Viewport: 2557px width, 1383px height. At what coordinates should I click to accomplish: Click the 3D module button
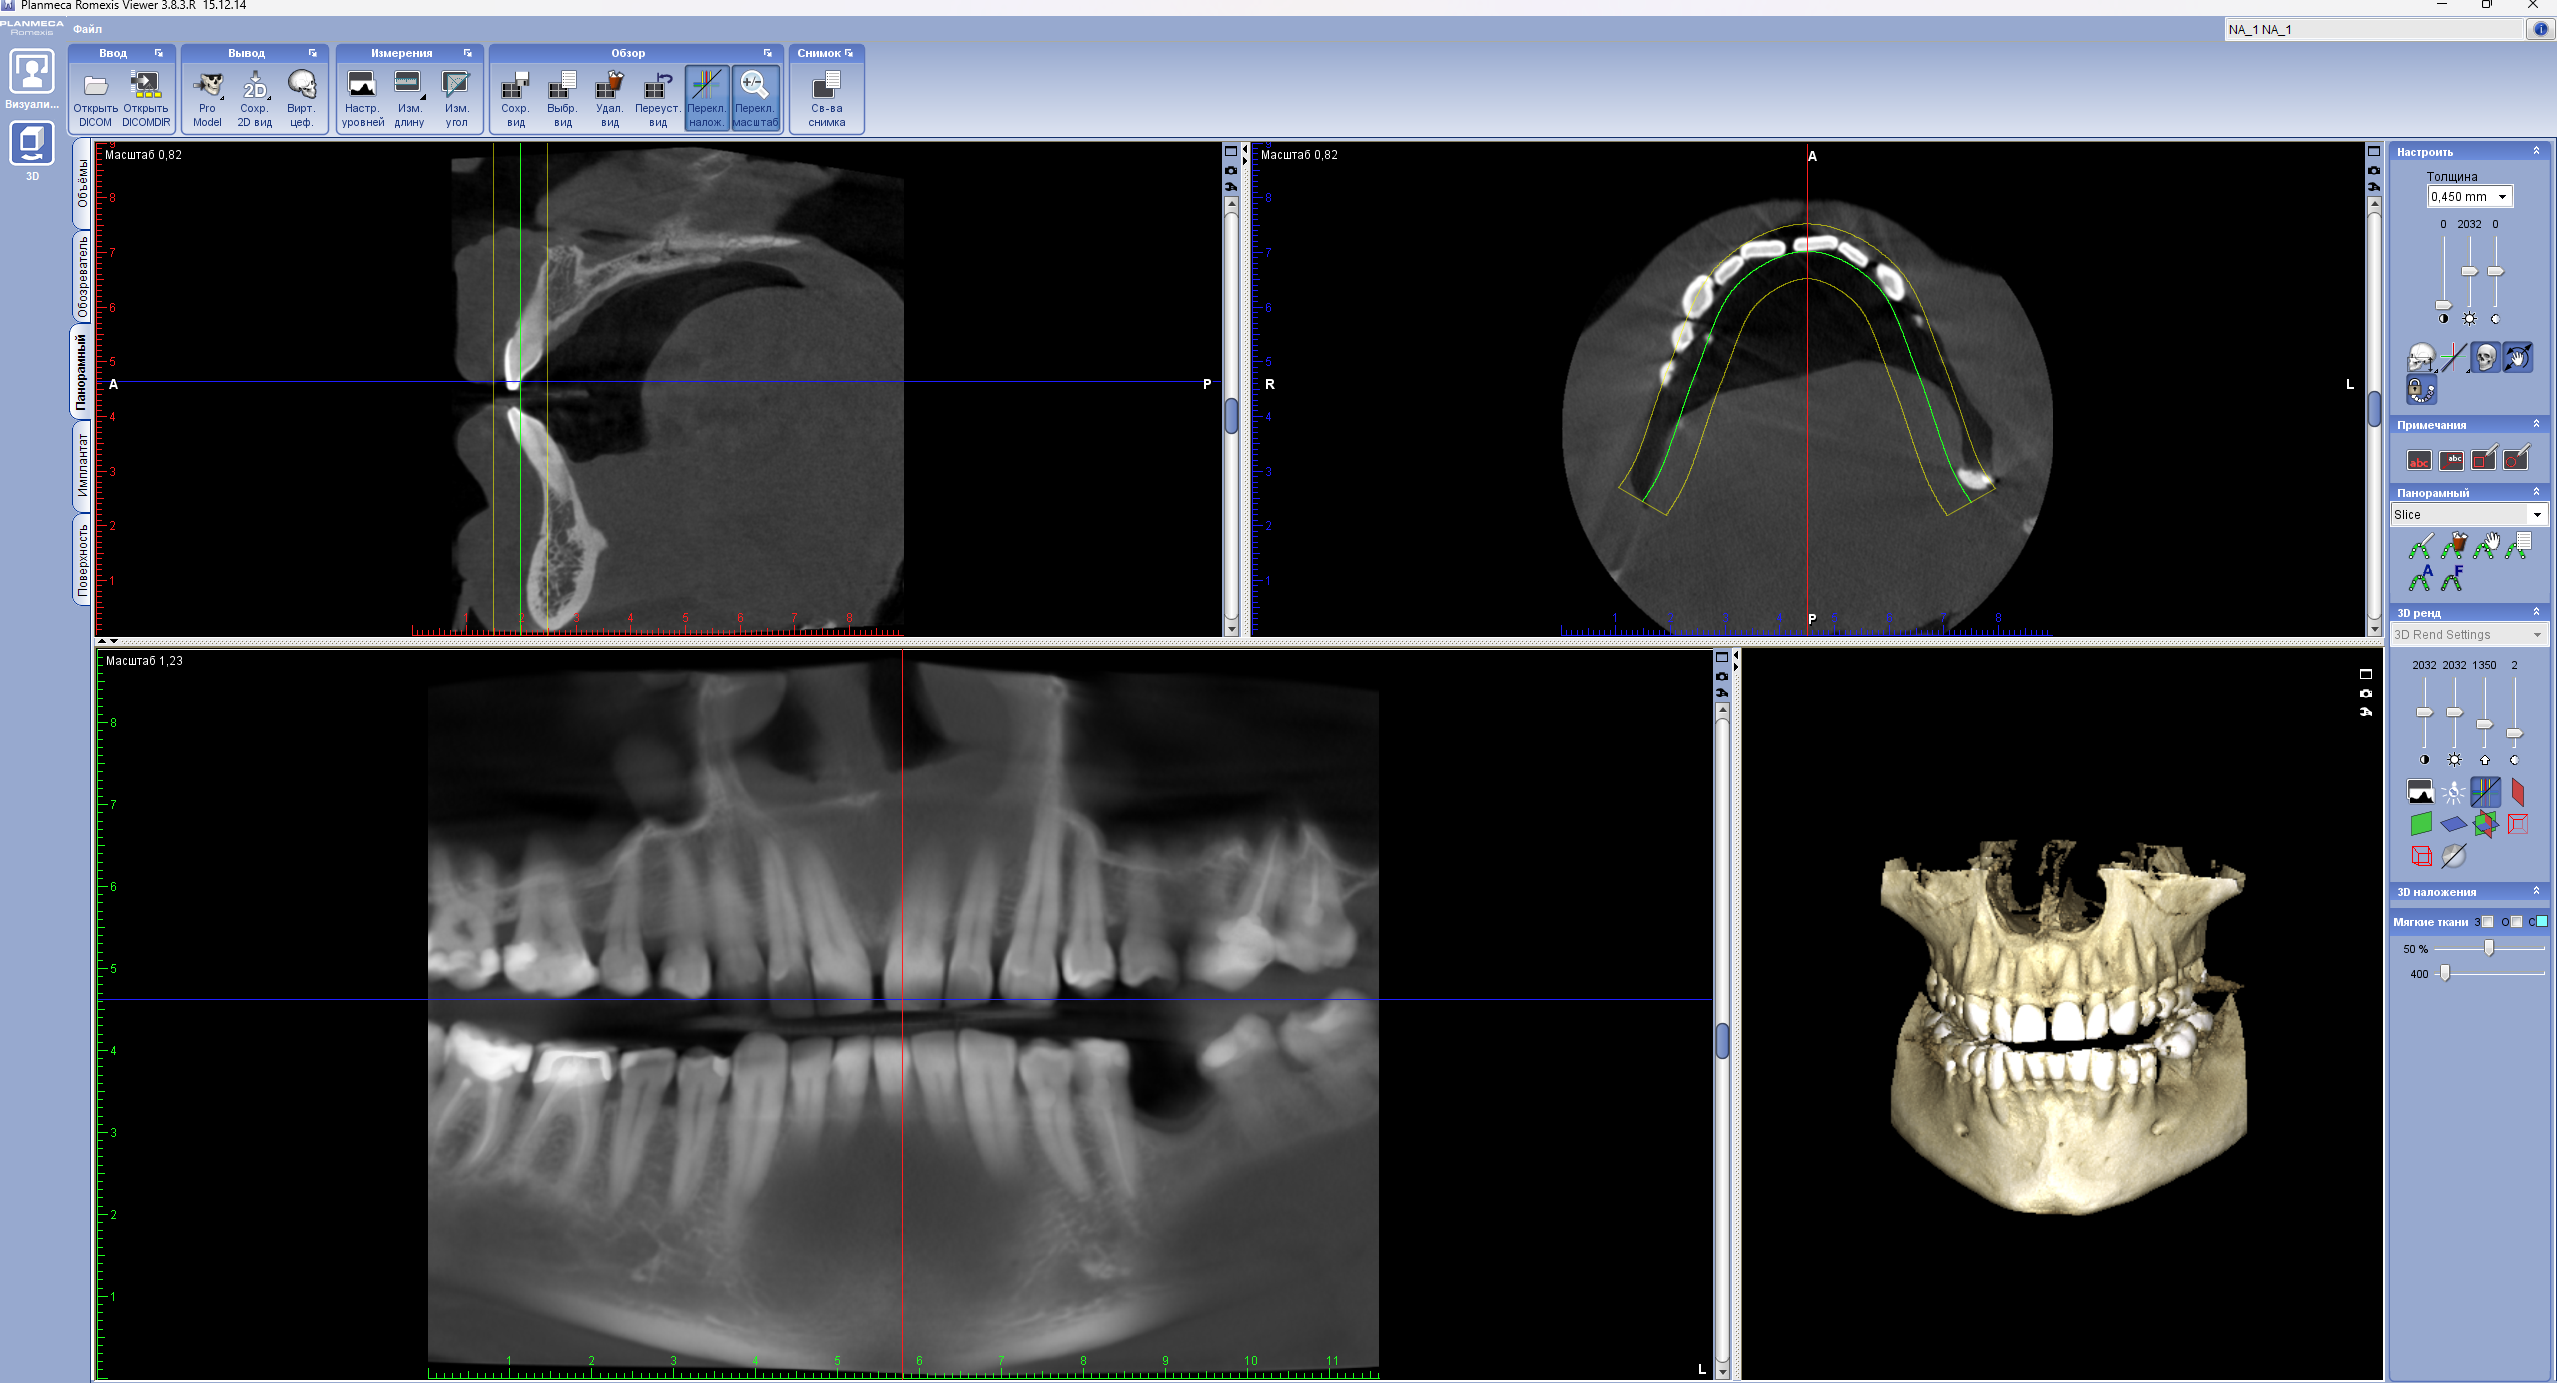[x=32, y=151]
